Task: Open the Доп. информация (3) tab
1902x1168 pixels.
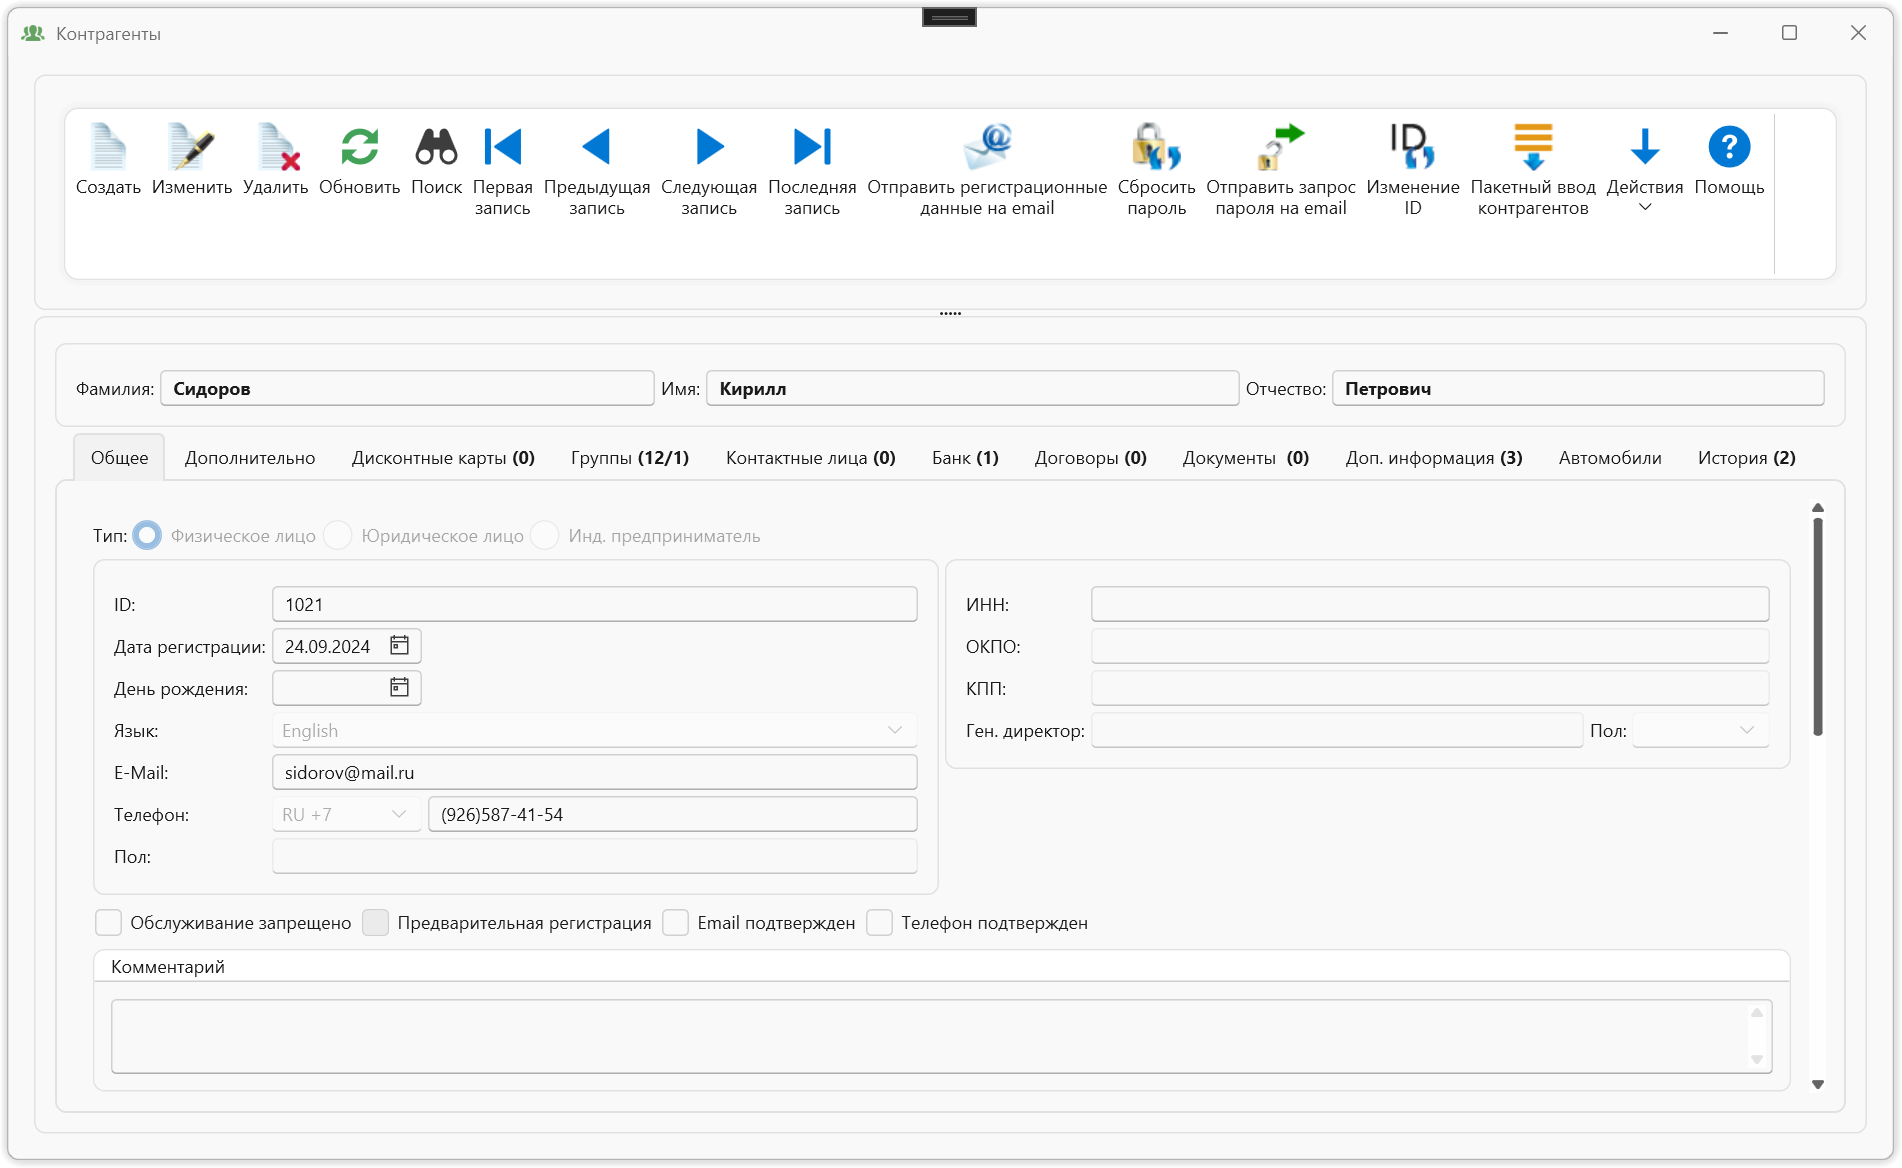Action: click(x=1434, y=457)
